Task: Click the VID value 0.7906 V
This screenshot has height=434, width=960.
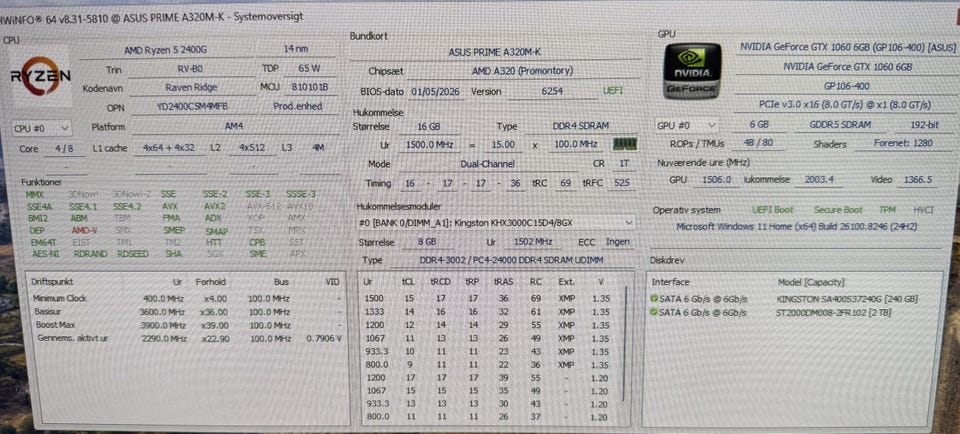Action: 323,338
